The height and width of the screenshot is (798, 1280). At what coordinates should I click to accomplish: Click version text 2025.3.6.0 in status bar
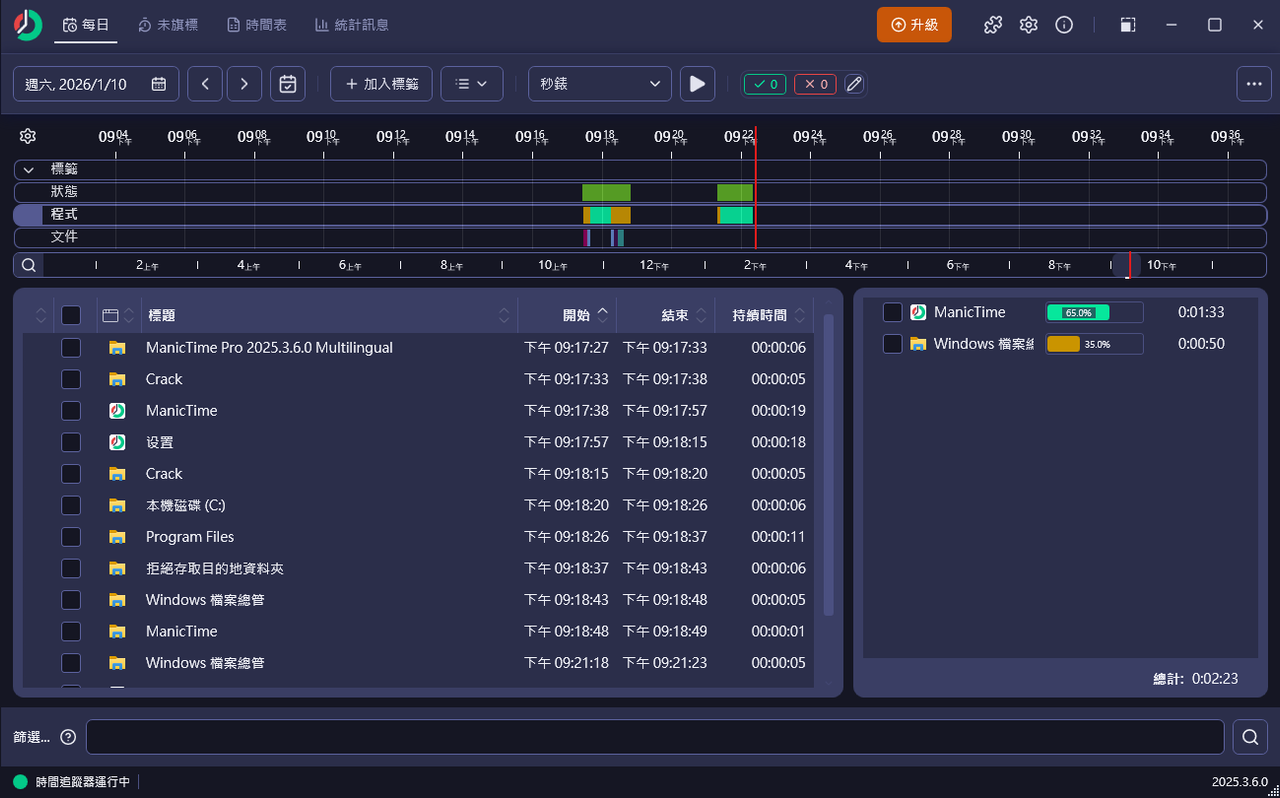click(x=1240, y=782)
